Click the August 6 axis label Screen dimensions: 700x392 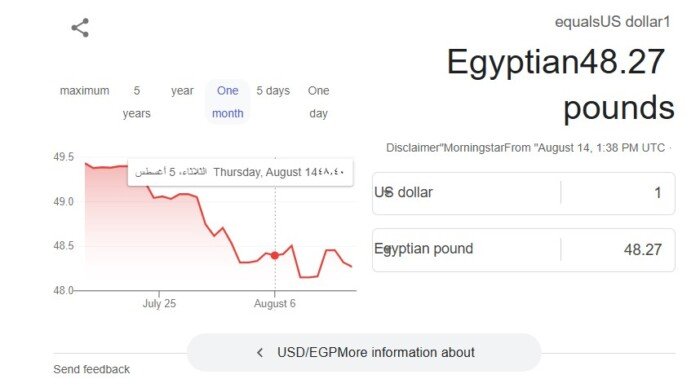[275, 304]
